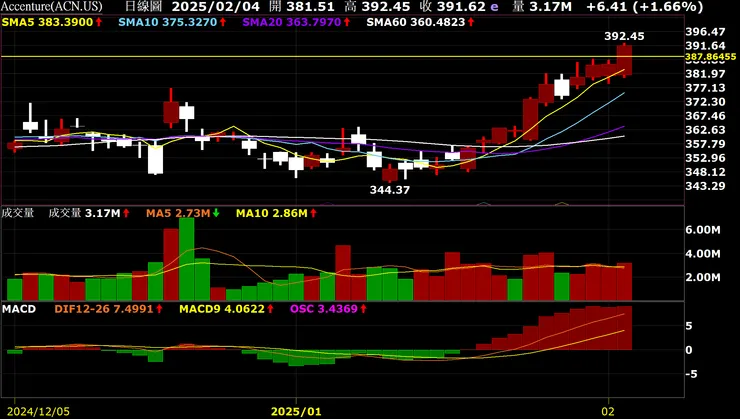Screen dimensions: 740x419
Task: Click the 343.29 price axis label
Action: (705, 186)
